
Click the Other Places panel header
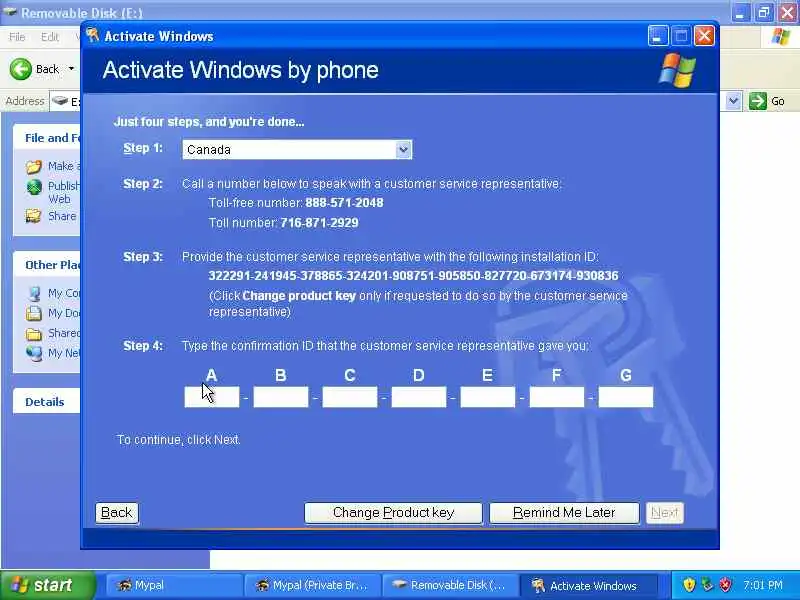click(46, 265)
